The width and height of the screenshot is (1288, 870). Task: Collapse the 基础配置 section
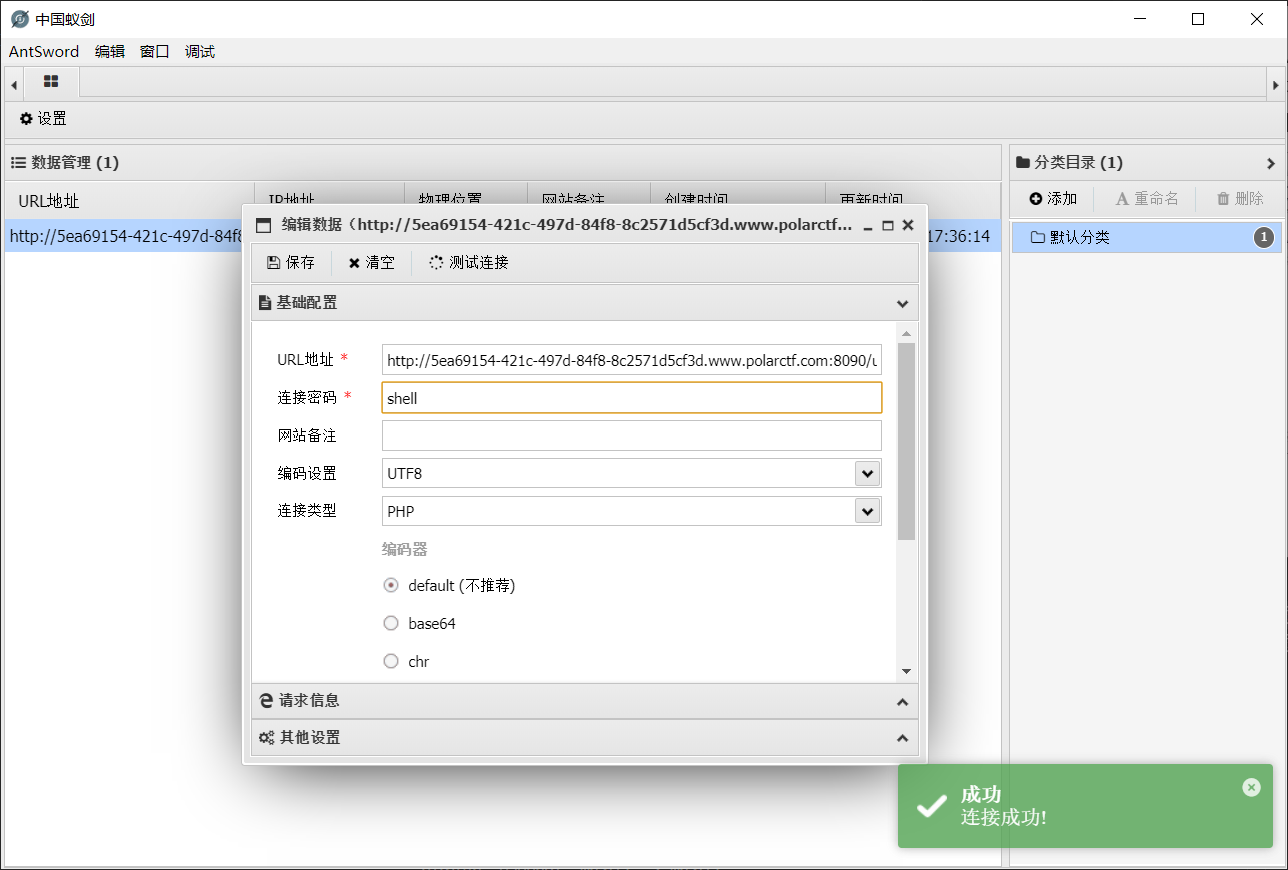pyautogui.click(x=902, y=303)
